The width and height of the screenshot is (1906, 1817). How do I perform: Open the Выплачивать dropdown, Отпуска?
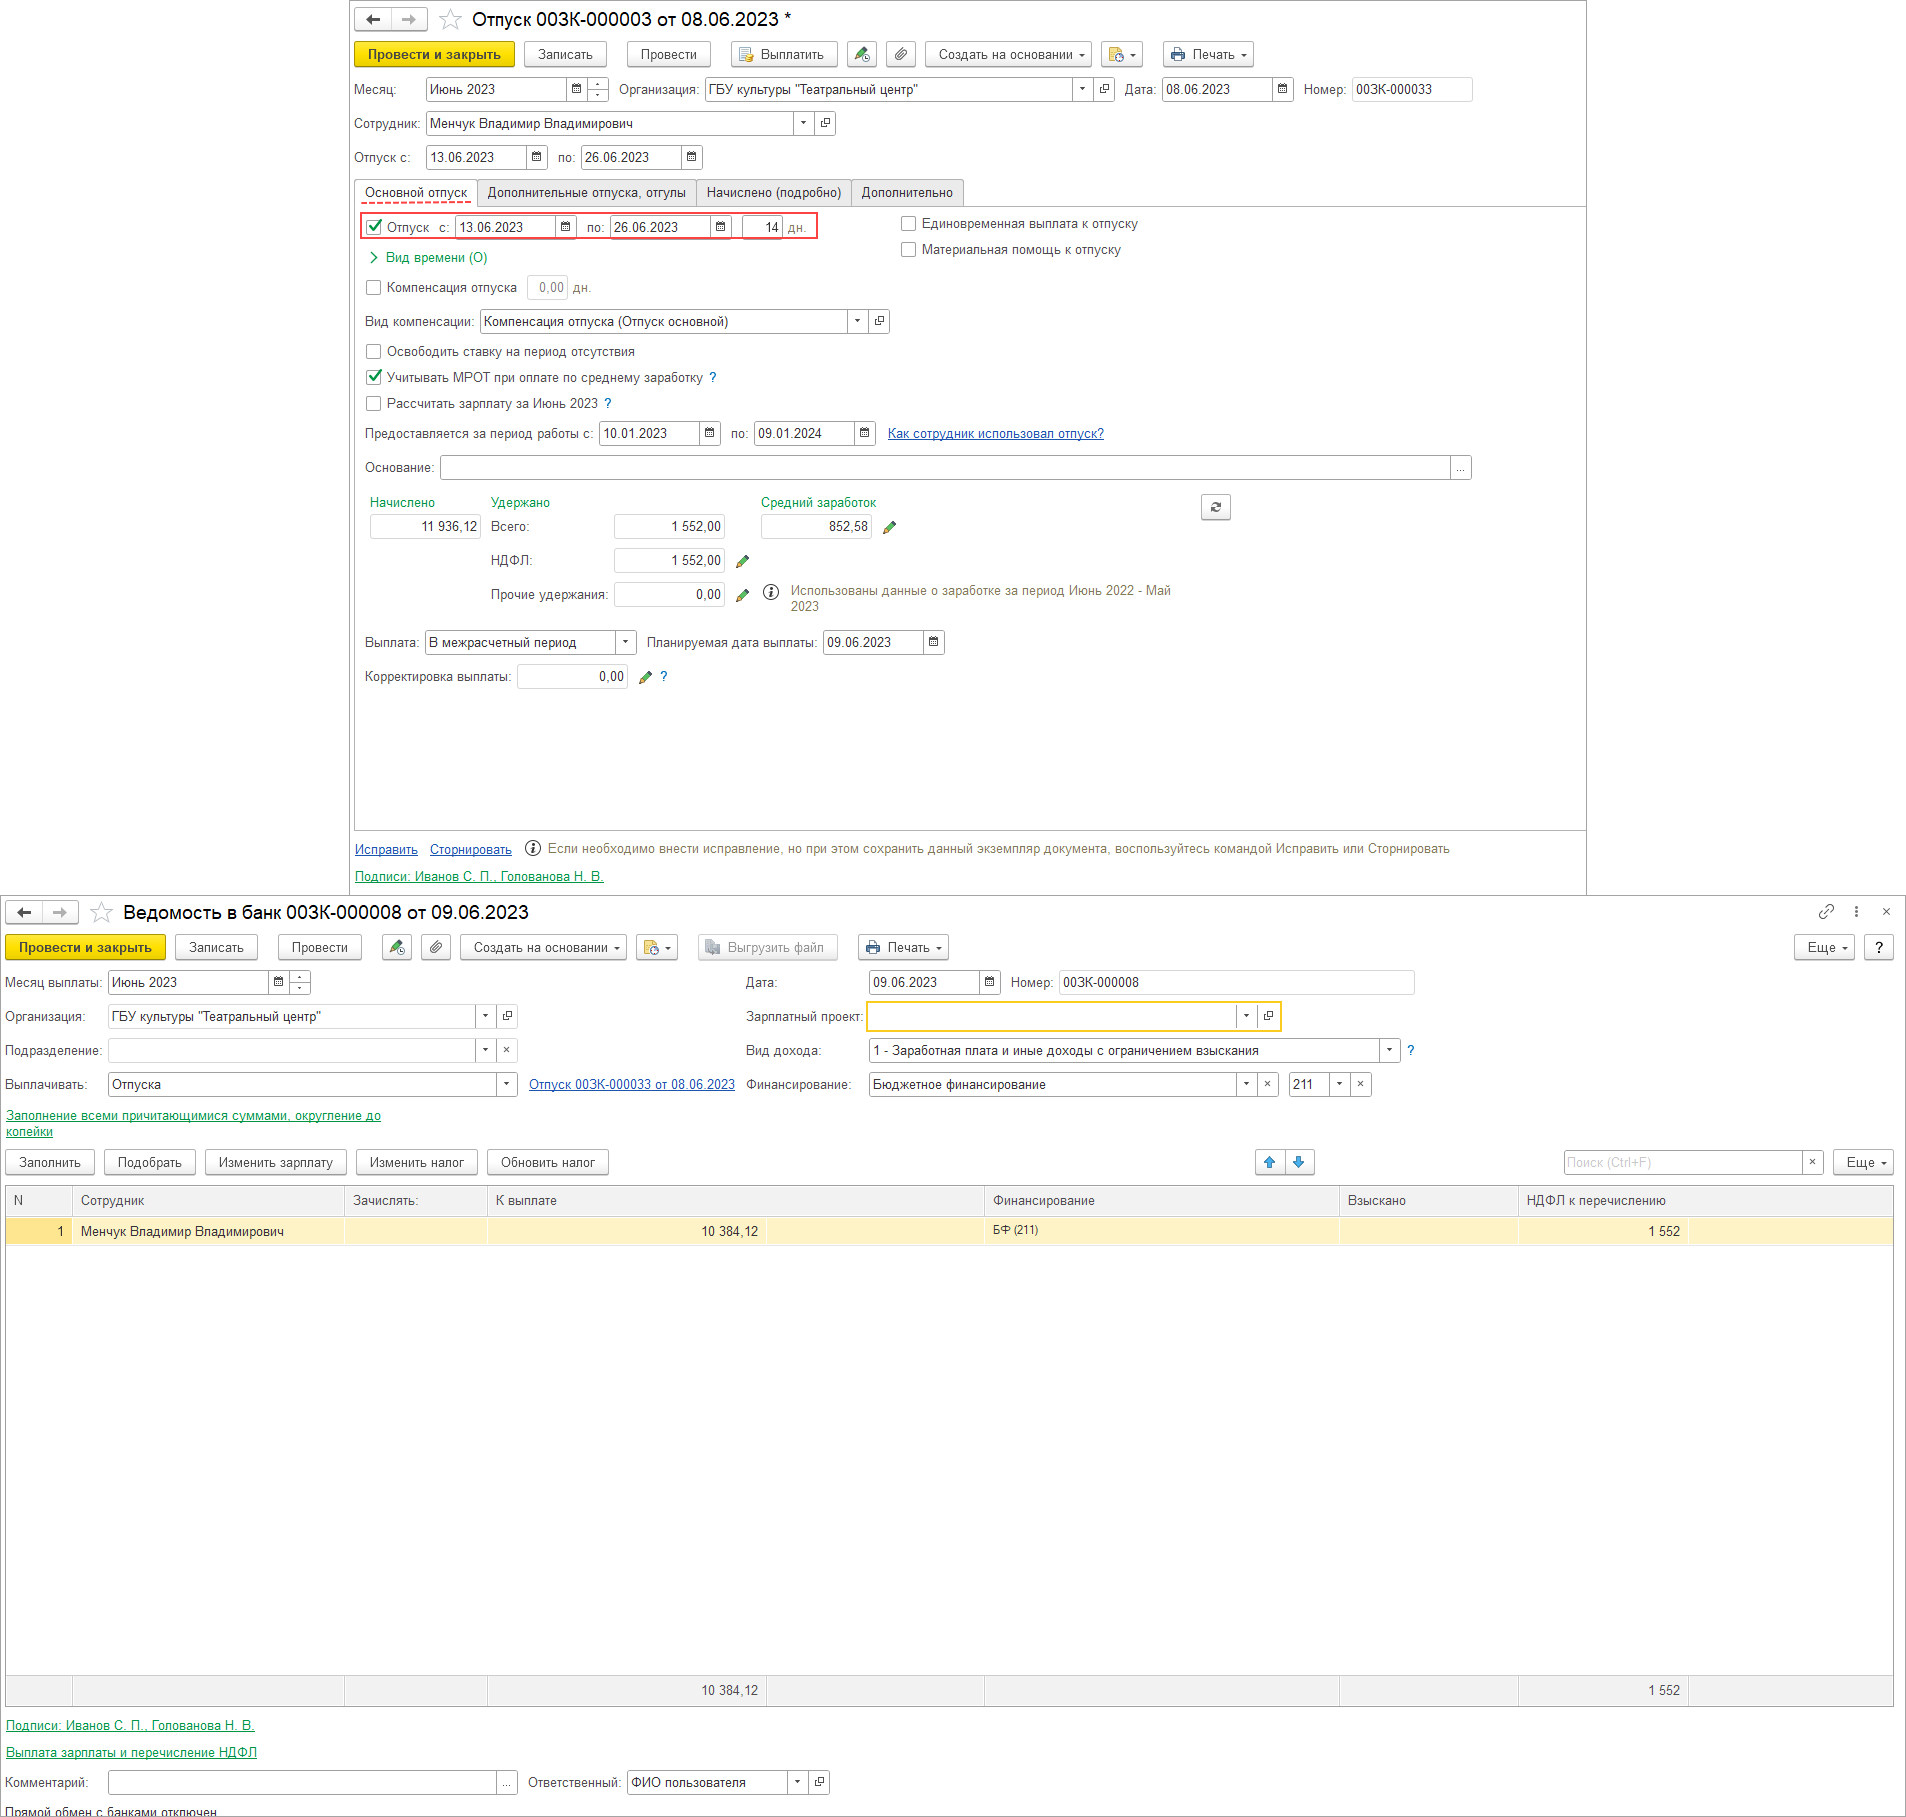(x=507, y=1084)
